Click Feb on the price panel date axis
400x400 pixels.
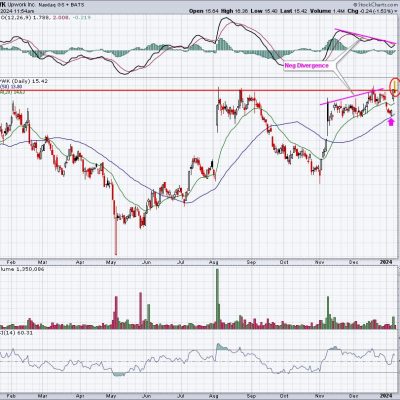pos(10,262)
